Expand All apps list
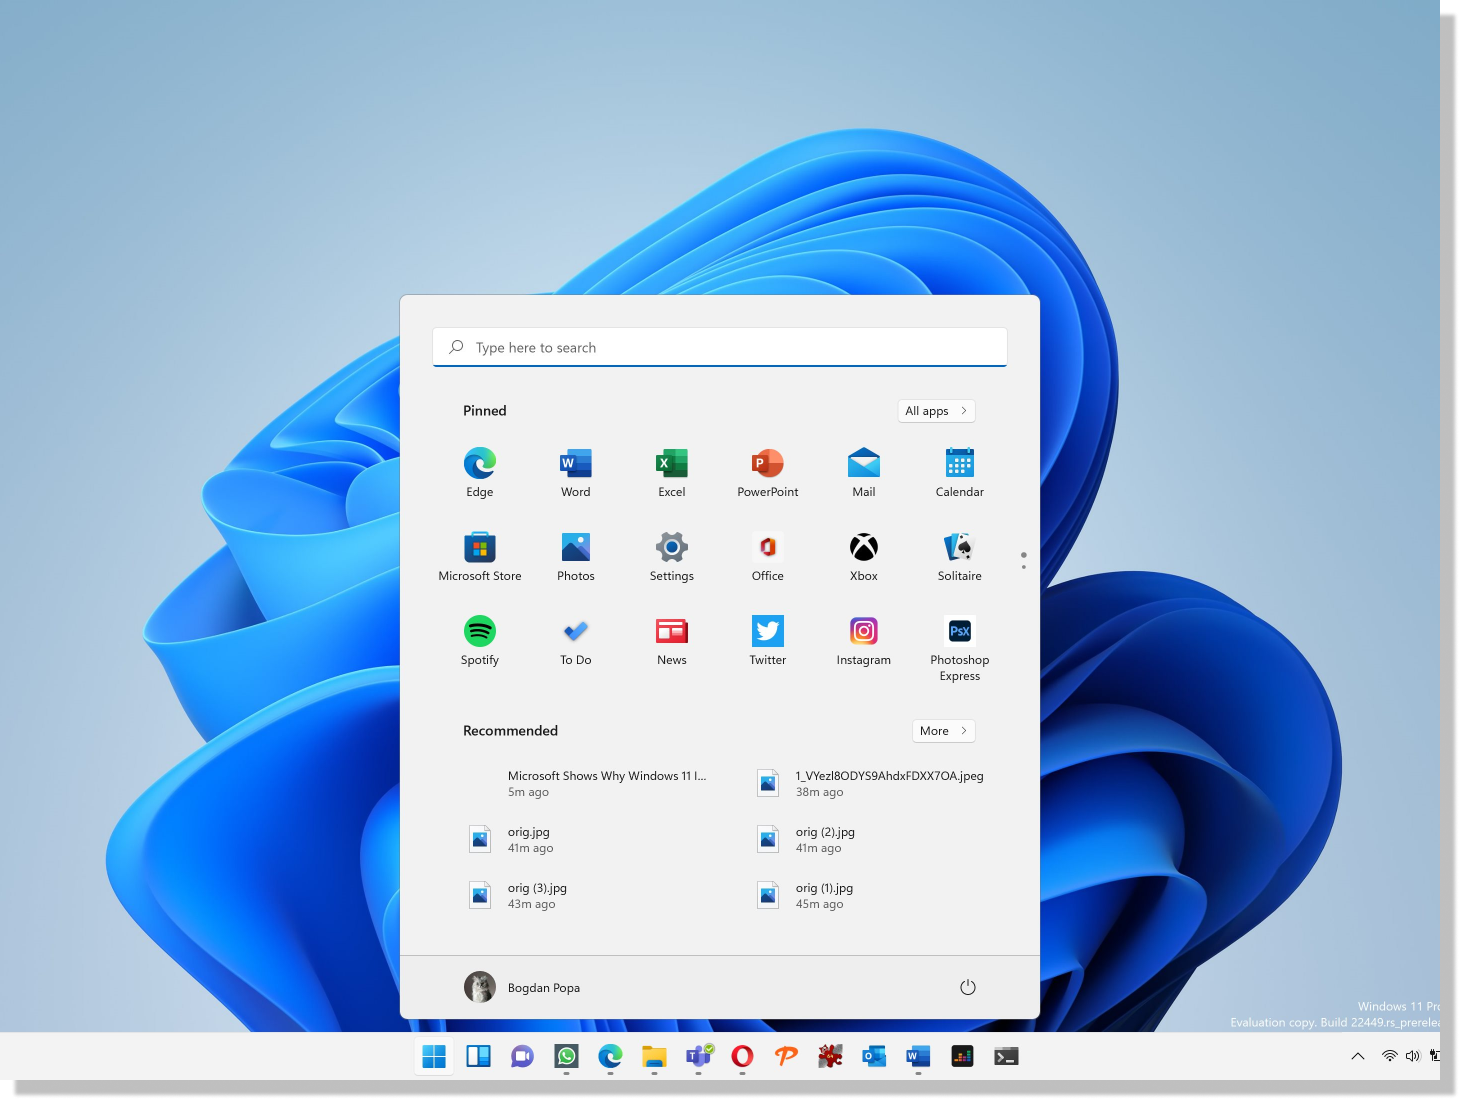 point(936,411)
